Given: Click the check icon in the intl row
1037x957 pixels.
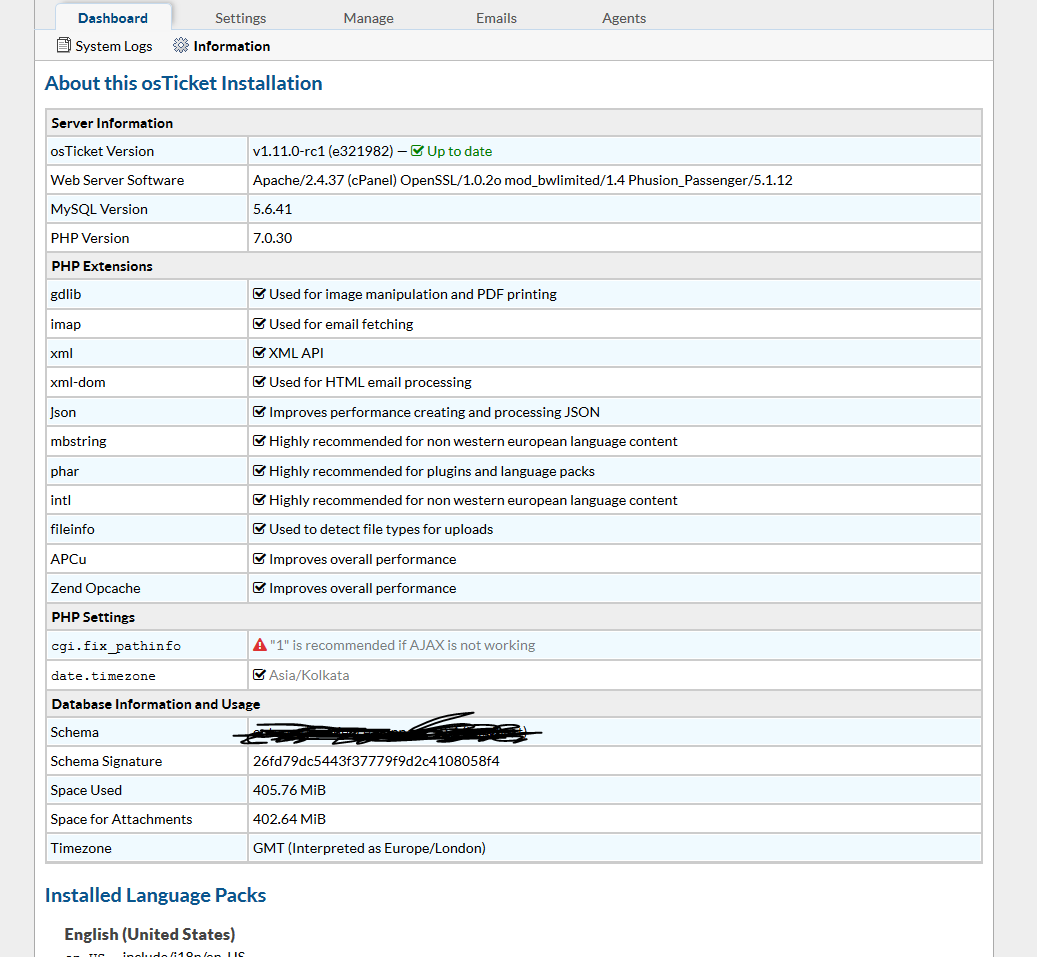Looking at the screenshot, I should click(259, 499).
